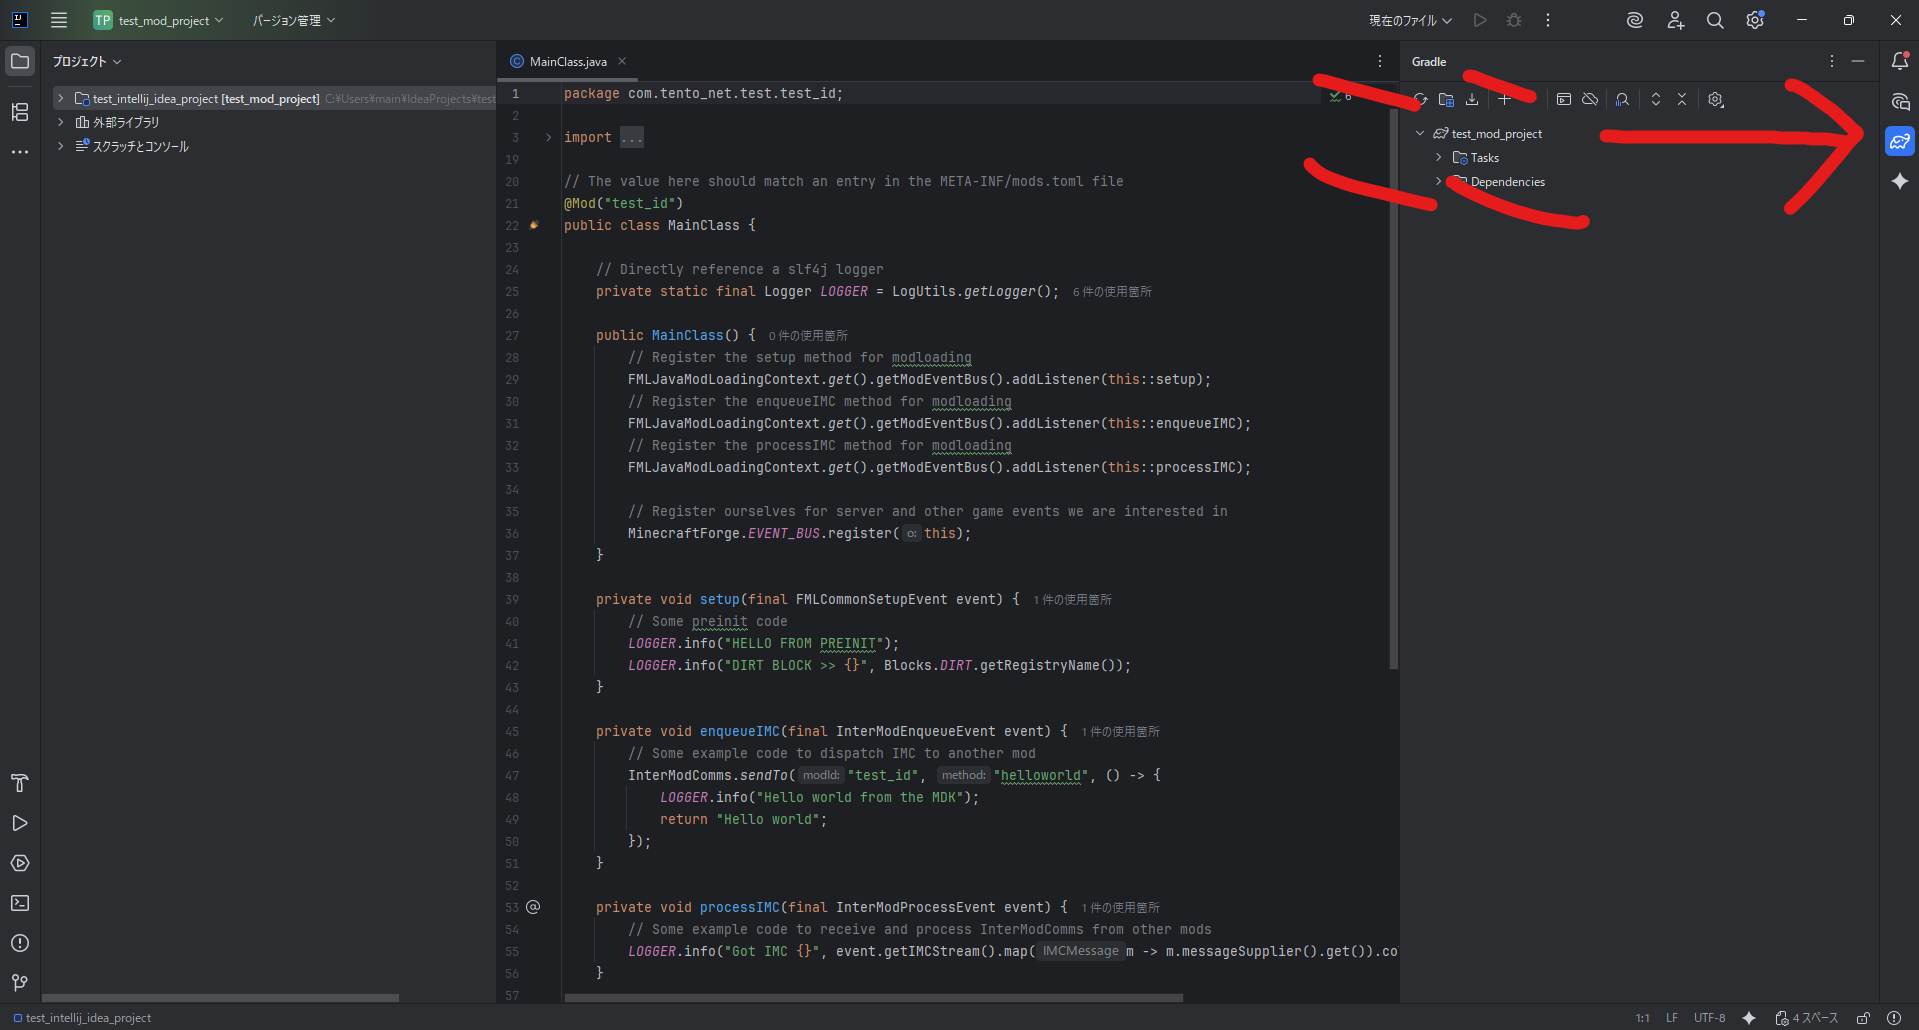Toggle the Project tool window folder icon
Viewport: 1919px width, 1030px height.
click(x=20, y=62)
